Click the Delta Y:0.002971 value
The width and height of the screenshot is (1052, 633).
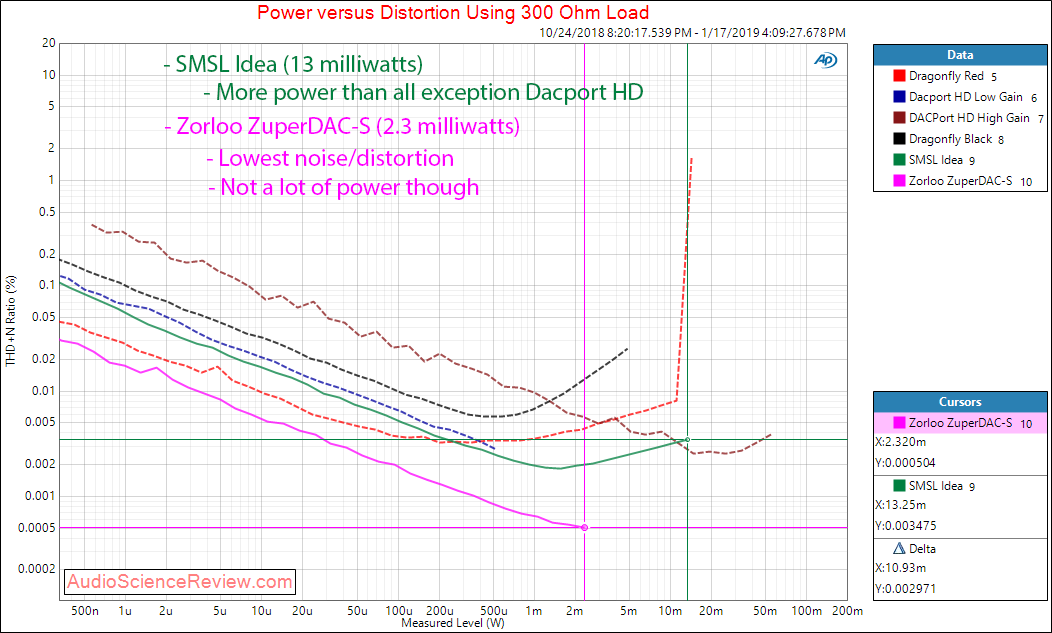(906, 589)
